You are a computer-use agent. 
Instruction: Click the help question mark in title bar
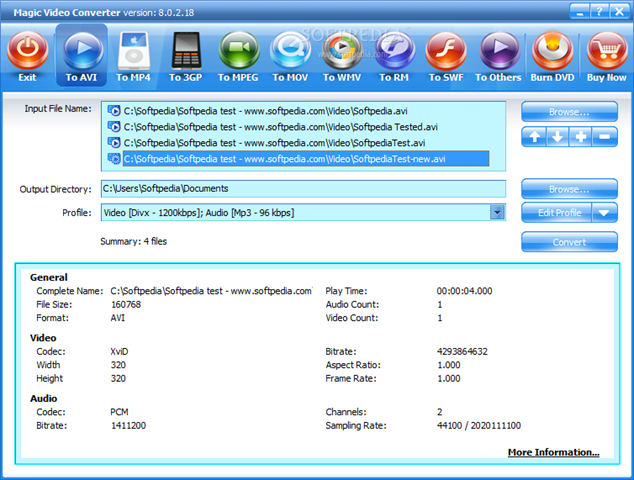(599, 12)
